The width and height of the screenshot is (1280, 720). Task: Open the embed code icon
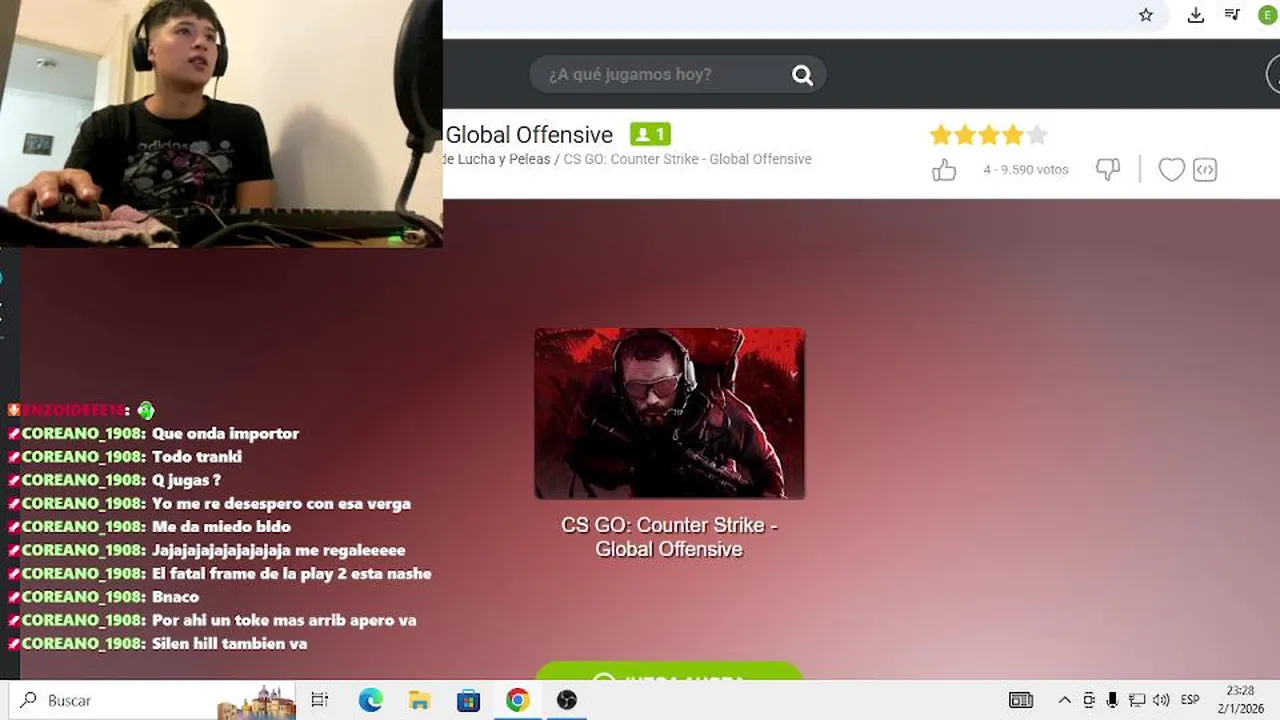(x=1205, y=170)
